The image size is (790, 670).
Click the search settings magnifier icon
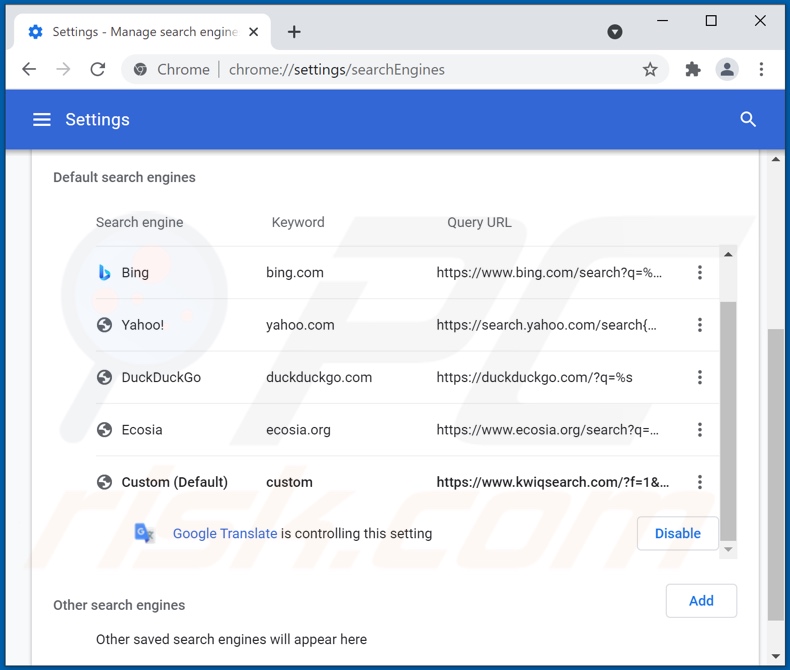(747, 120)
